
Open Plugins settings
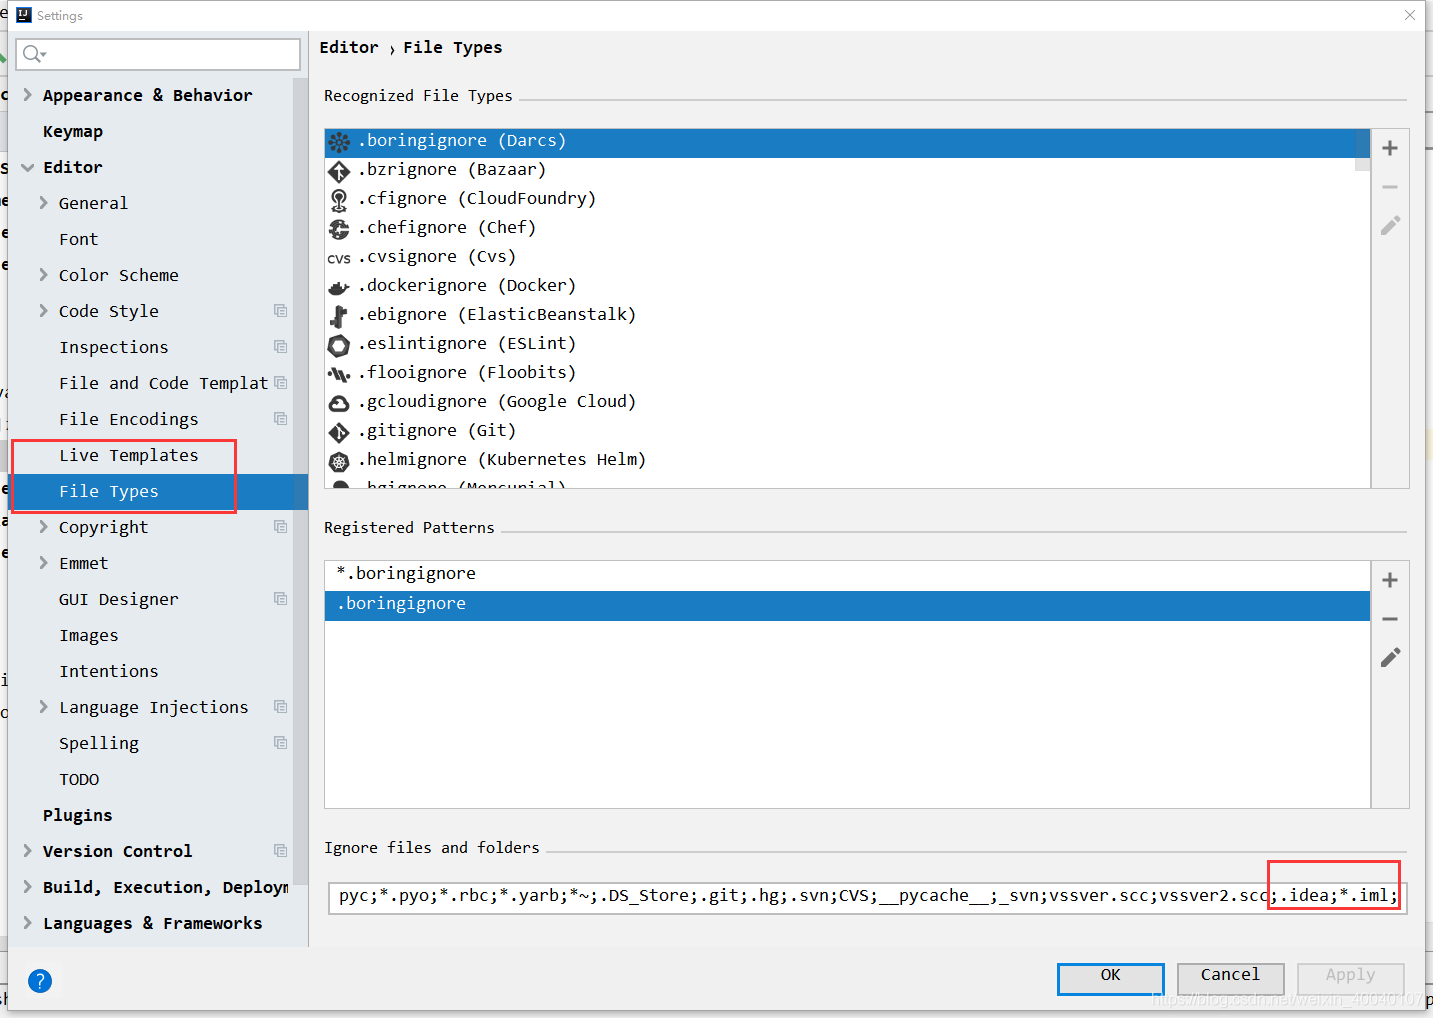tap(77, 815)
